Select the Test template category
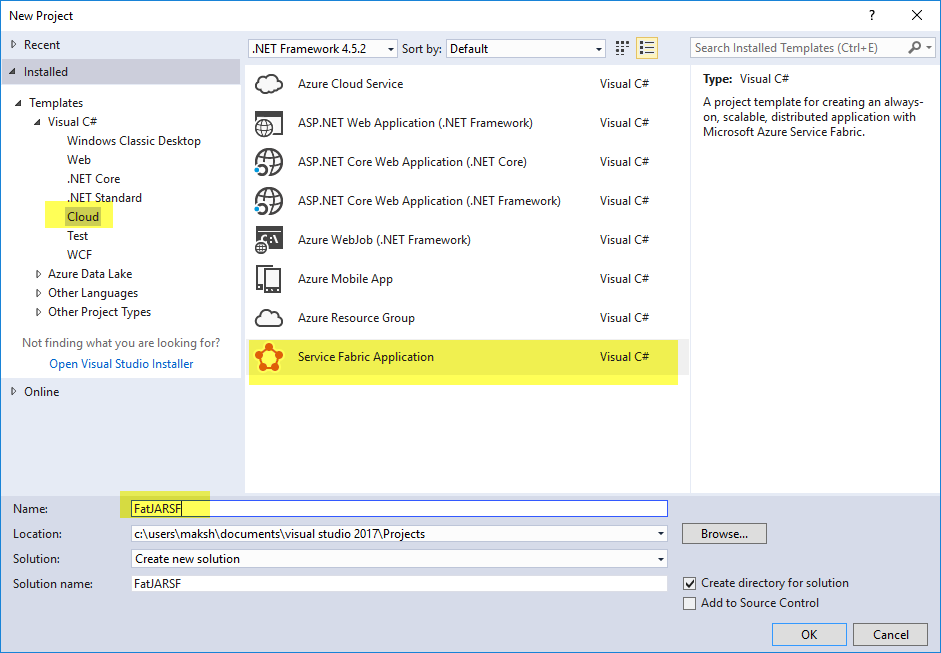This screenshot has width=941, height=653. (77, 236)
